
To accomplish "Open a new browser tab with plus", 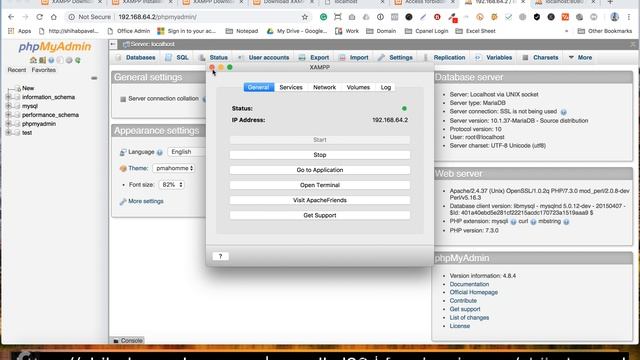I will pos(610,2).
